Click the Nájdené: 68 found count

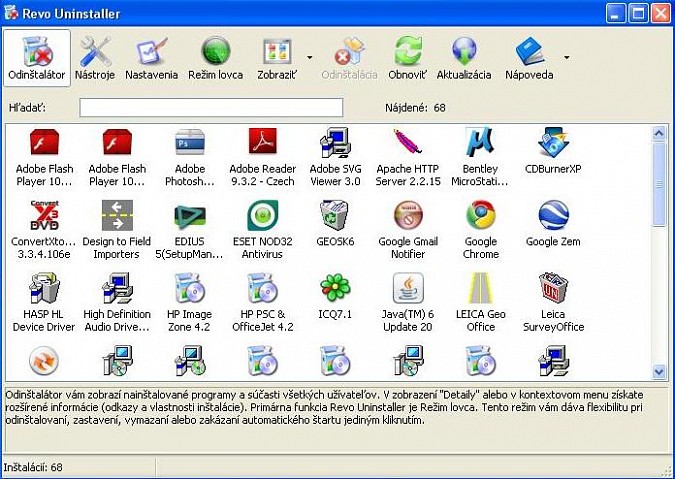(x=415, y=108)
